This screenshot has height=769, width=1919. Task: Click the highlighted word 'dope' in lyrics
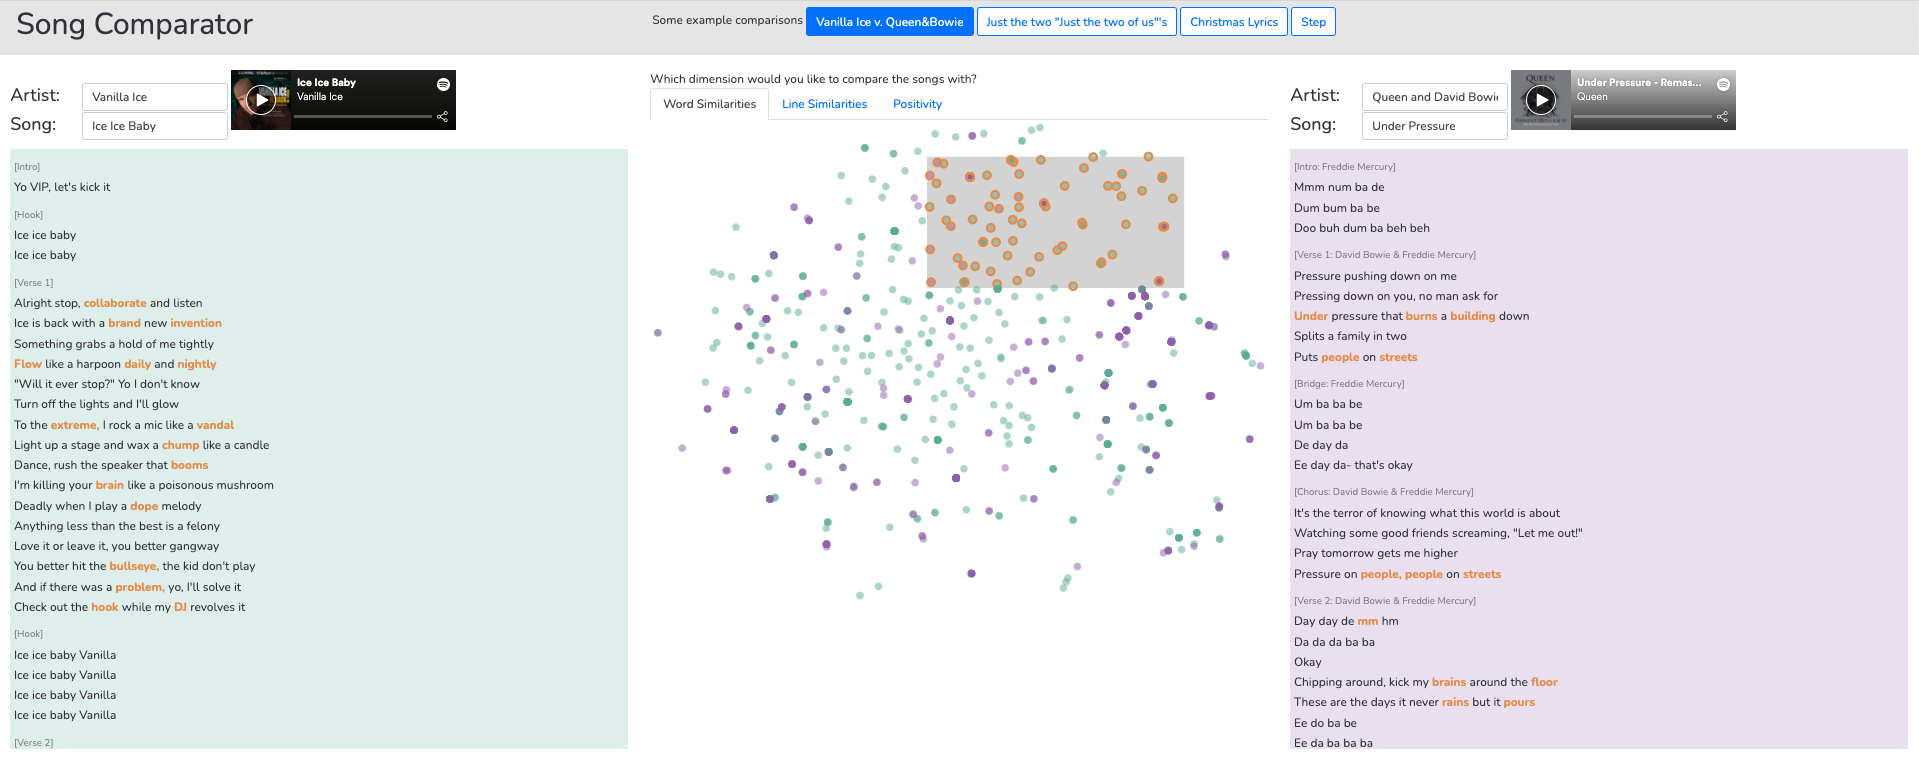(144, 506)
